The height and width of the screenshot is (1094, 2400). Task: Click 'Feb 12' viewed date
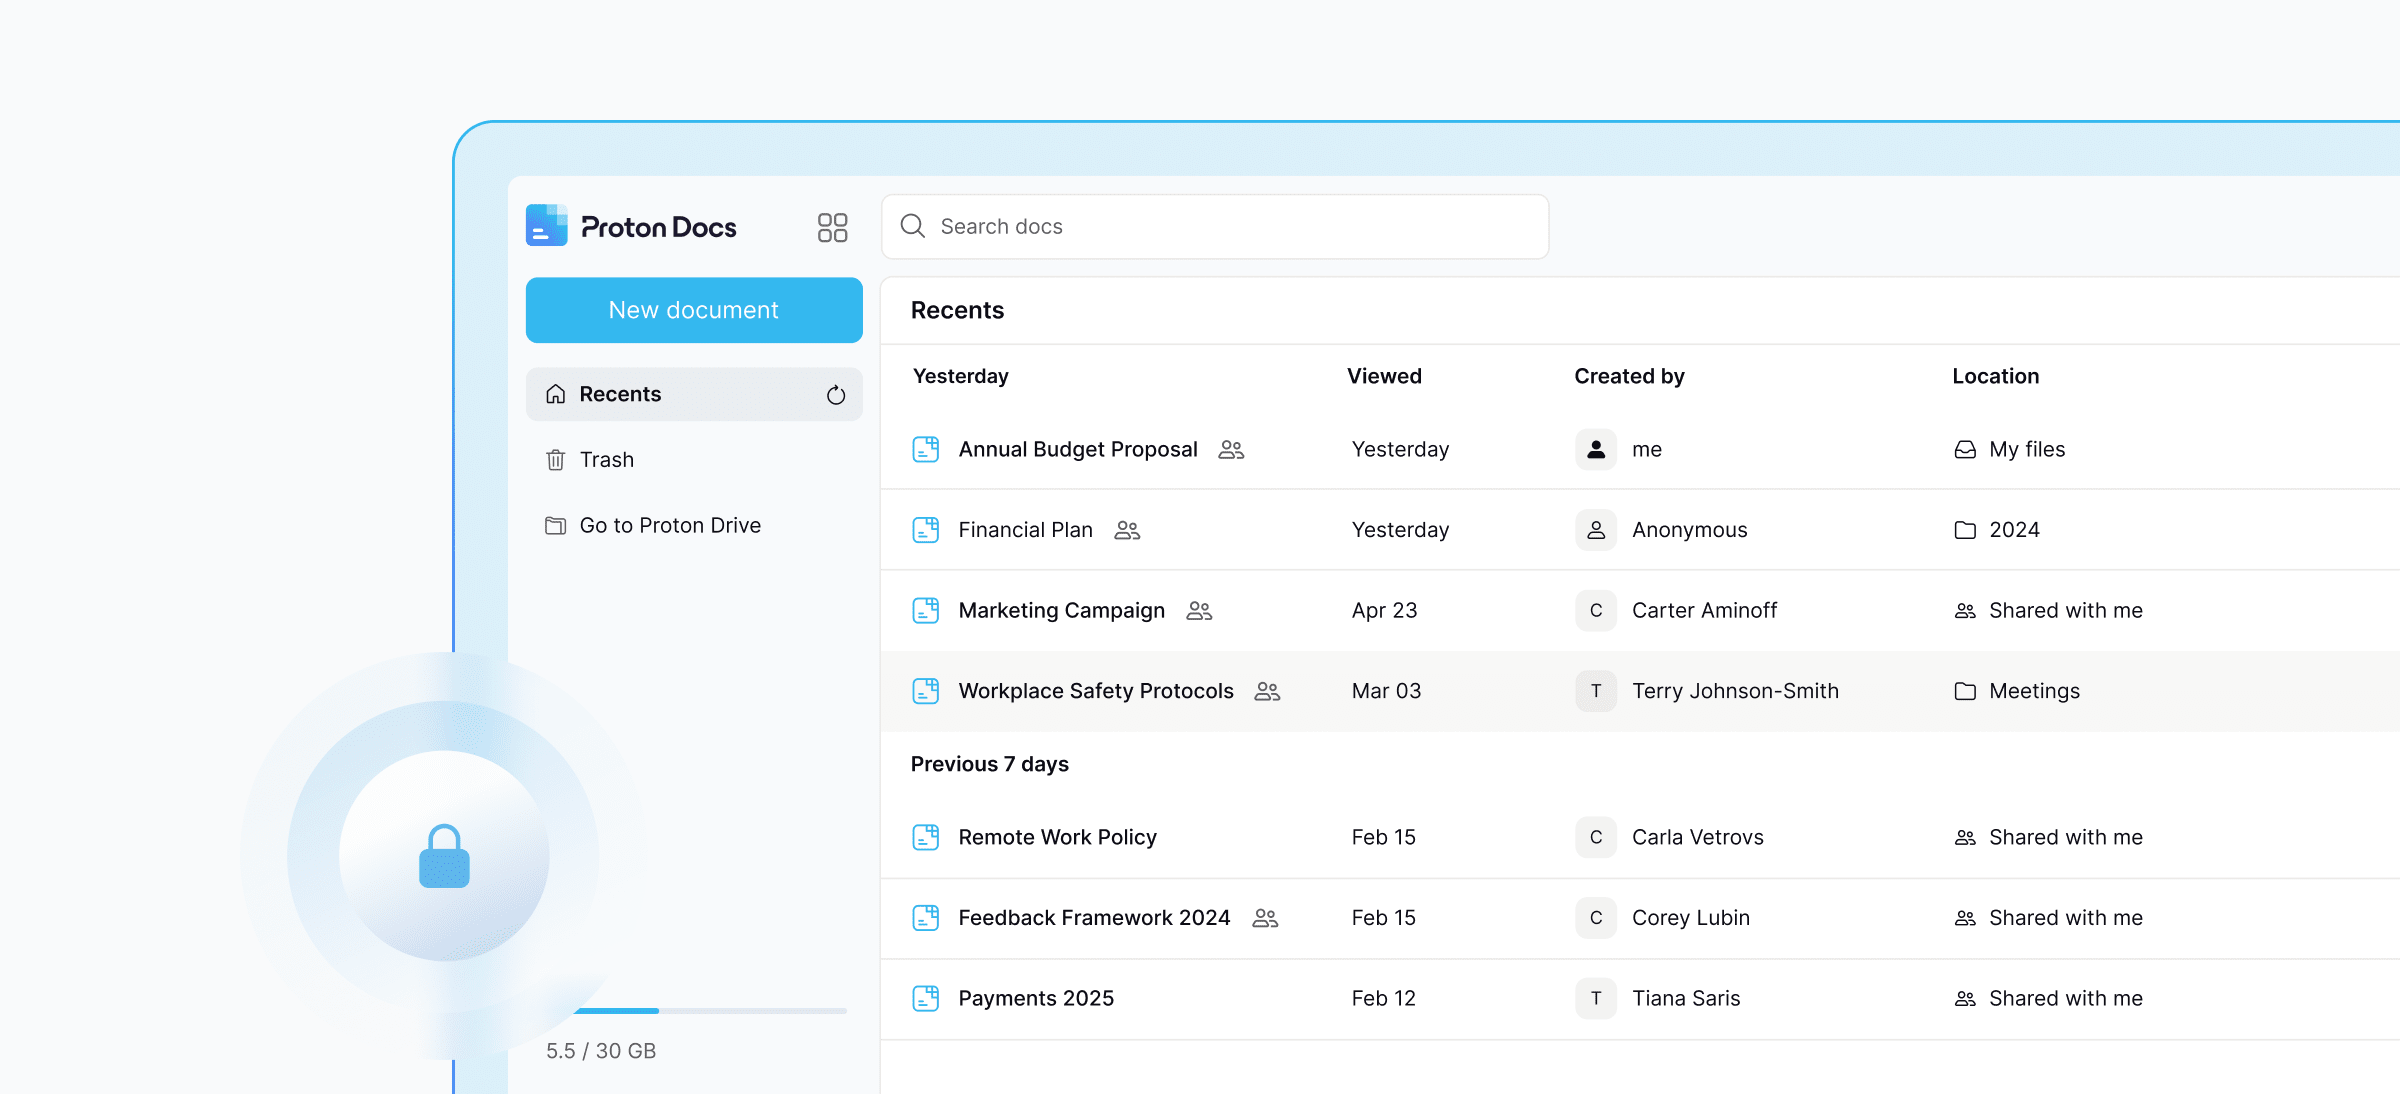tap(1383, 998)
